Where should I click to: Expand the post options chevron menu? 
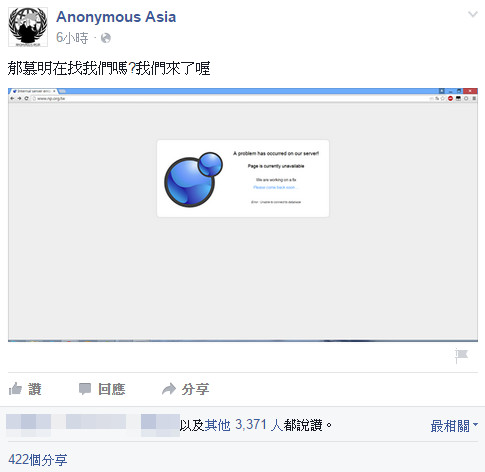point(473,14)
